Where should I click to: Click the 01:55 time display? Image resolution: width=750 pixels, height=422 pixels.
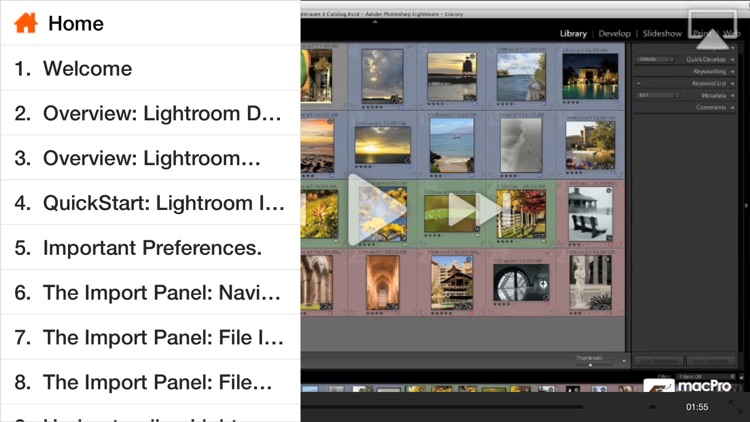coord(697,407)
